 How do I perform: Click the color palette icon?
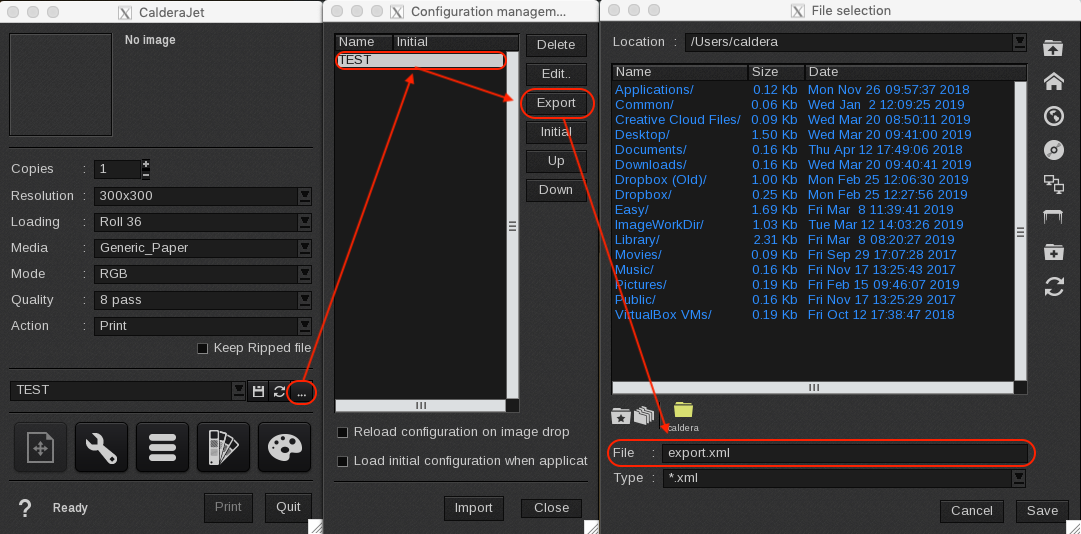(x=283, y=447)
